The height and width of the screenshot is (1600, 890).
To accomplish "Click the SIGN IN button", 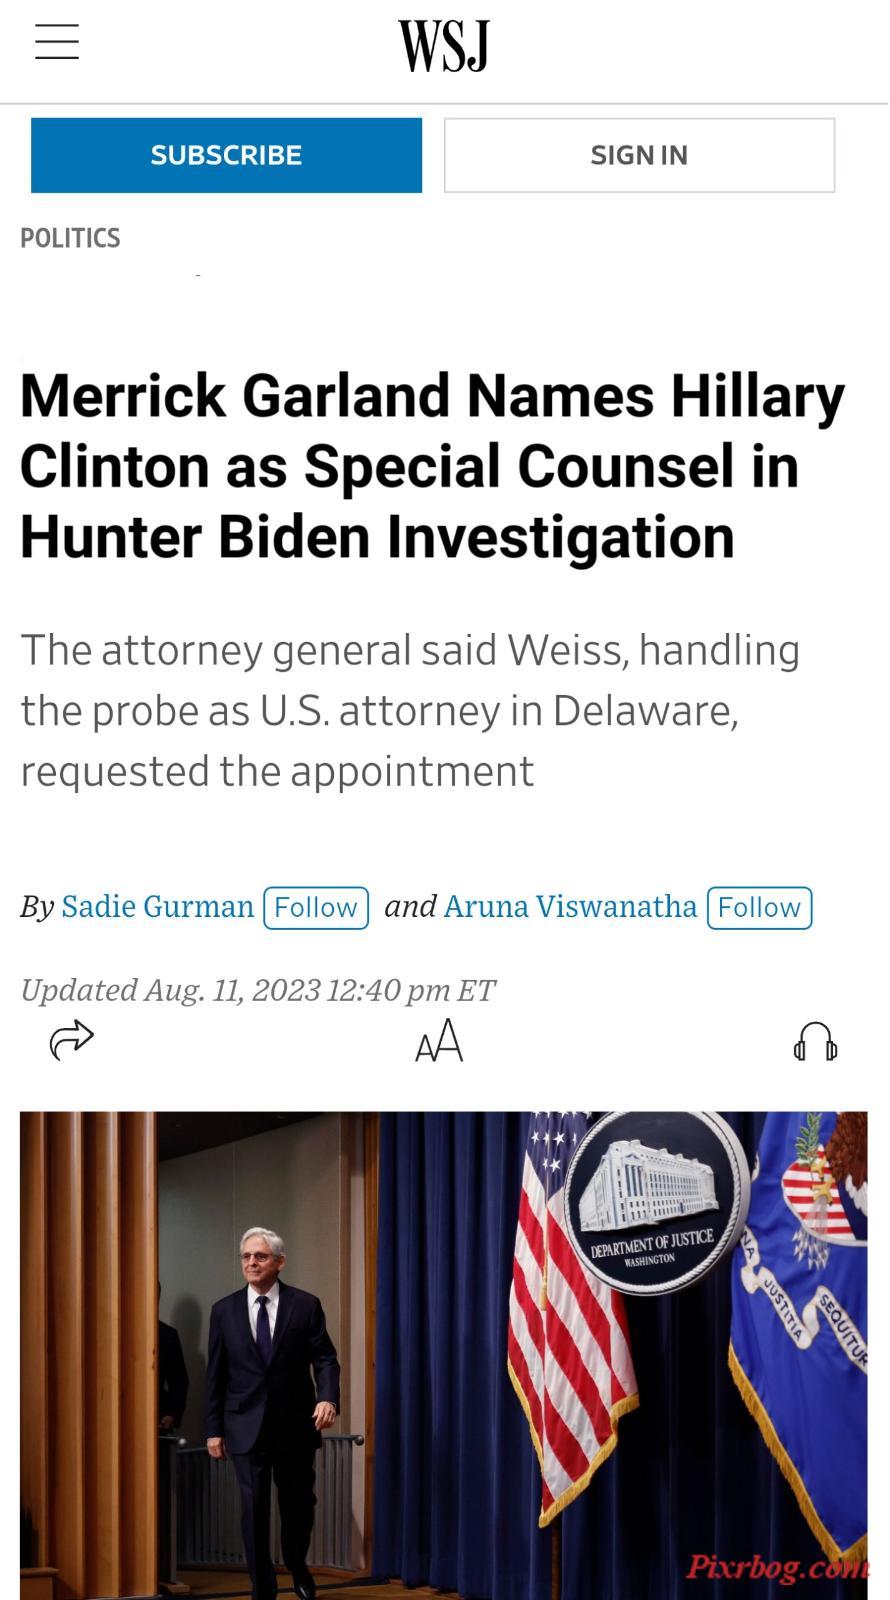I will pyautogui.click(x=639, y=155).
